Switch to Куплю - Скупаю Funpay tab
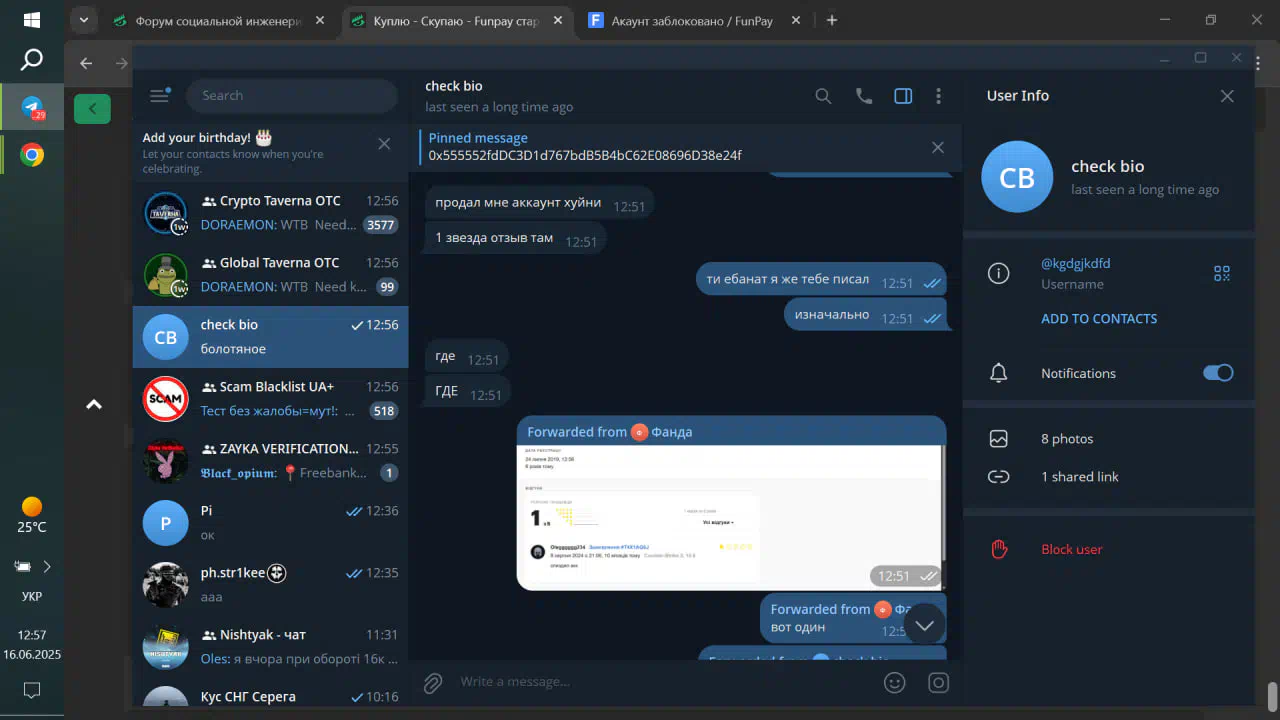The height and width of the screenshot is (720, 1280). [x=458, y=20]
